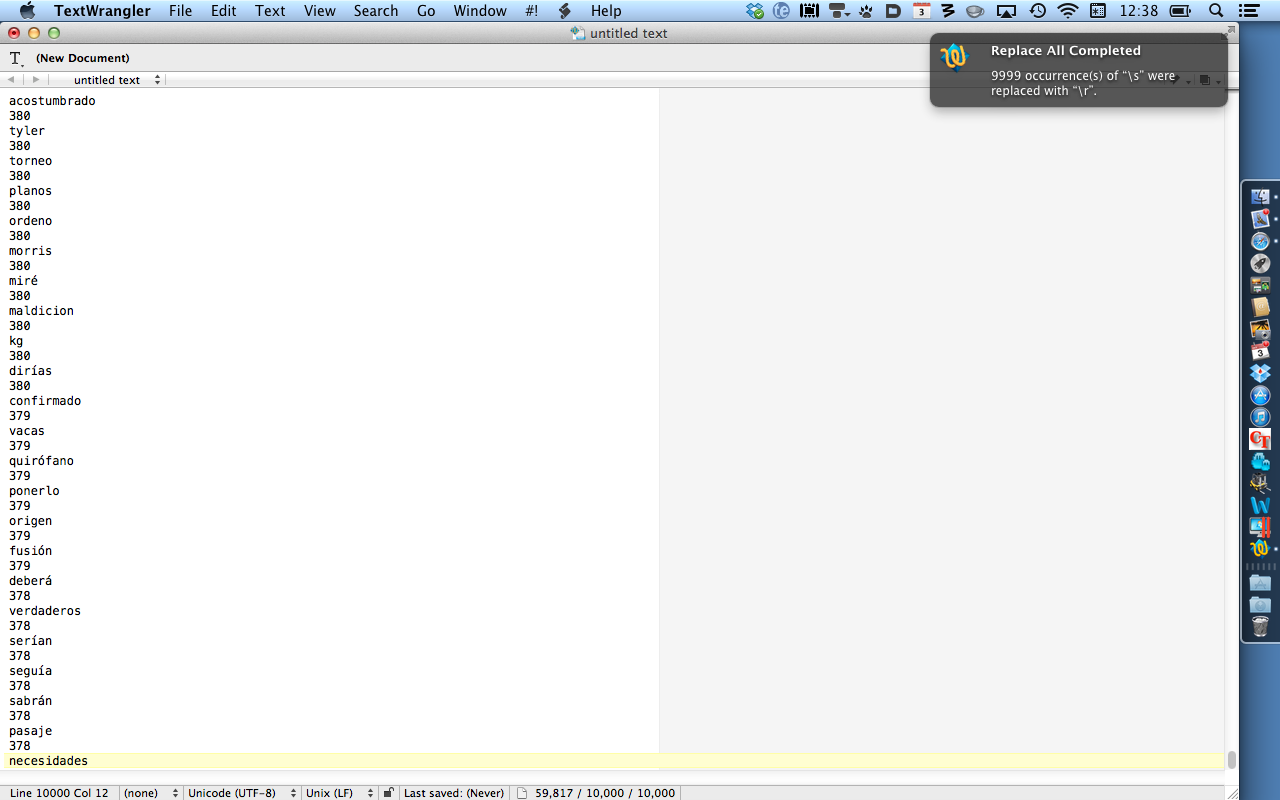1280x800 pixels.
Task: Open the untitled text document dropdown
Action: pyautogui.click(x=115, y=80)
